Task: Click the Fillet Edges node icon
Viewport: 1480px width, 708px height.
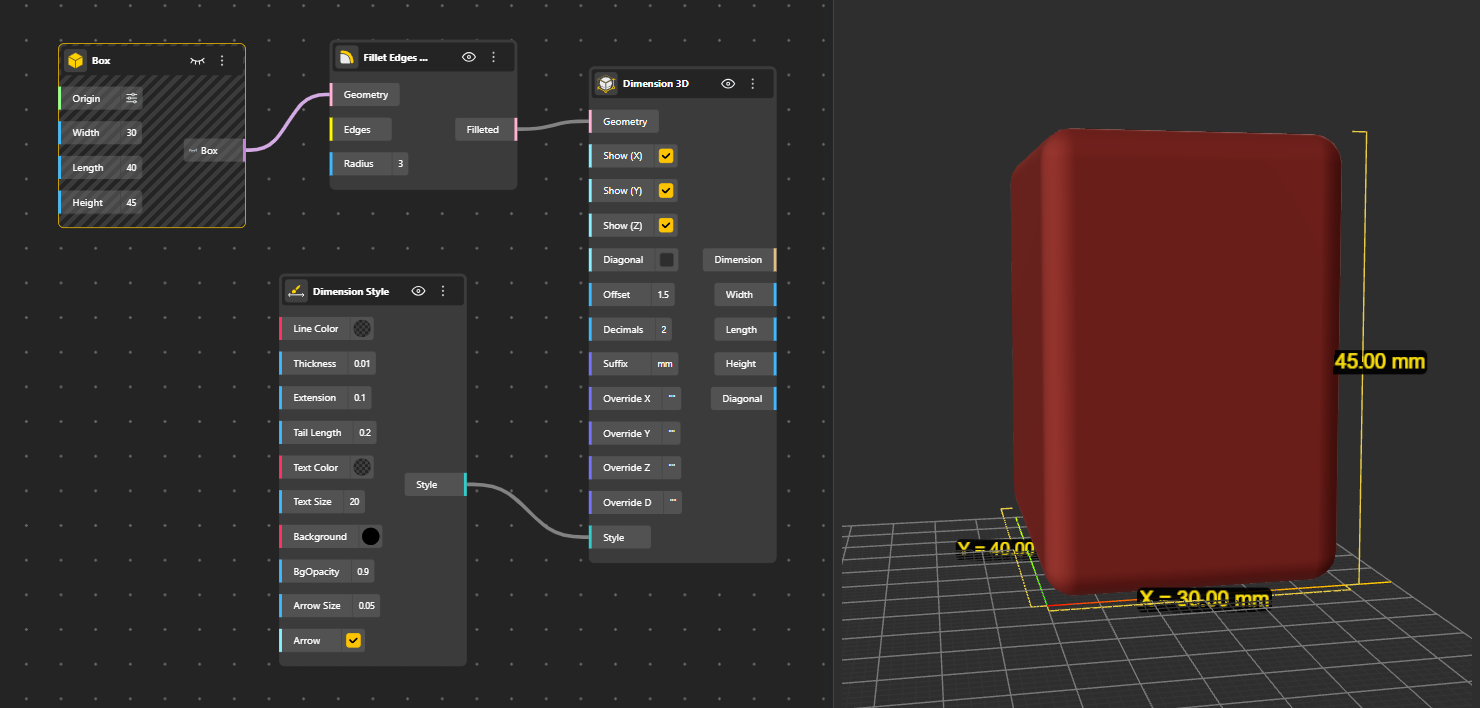Action: pyautogui.click(x=347, y=57)
